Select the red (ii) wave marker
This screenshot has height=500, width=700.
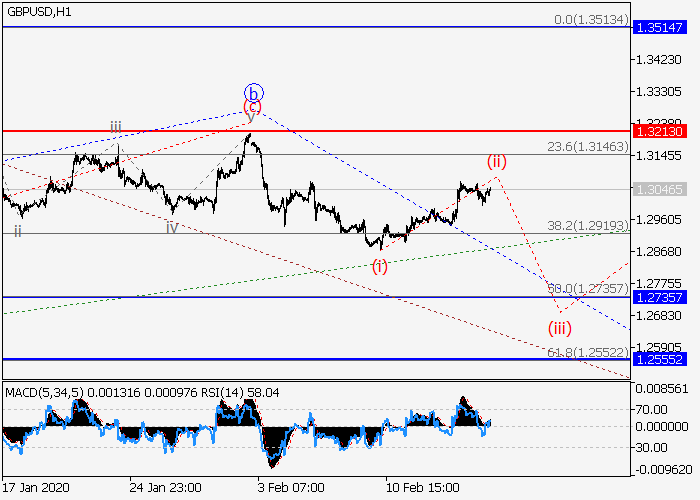click(x=496, y=161)
